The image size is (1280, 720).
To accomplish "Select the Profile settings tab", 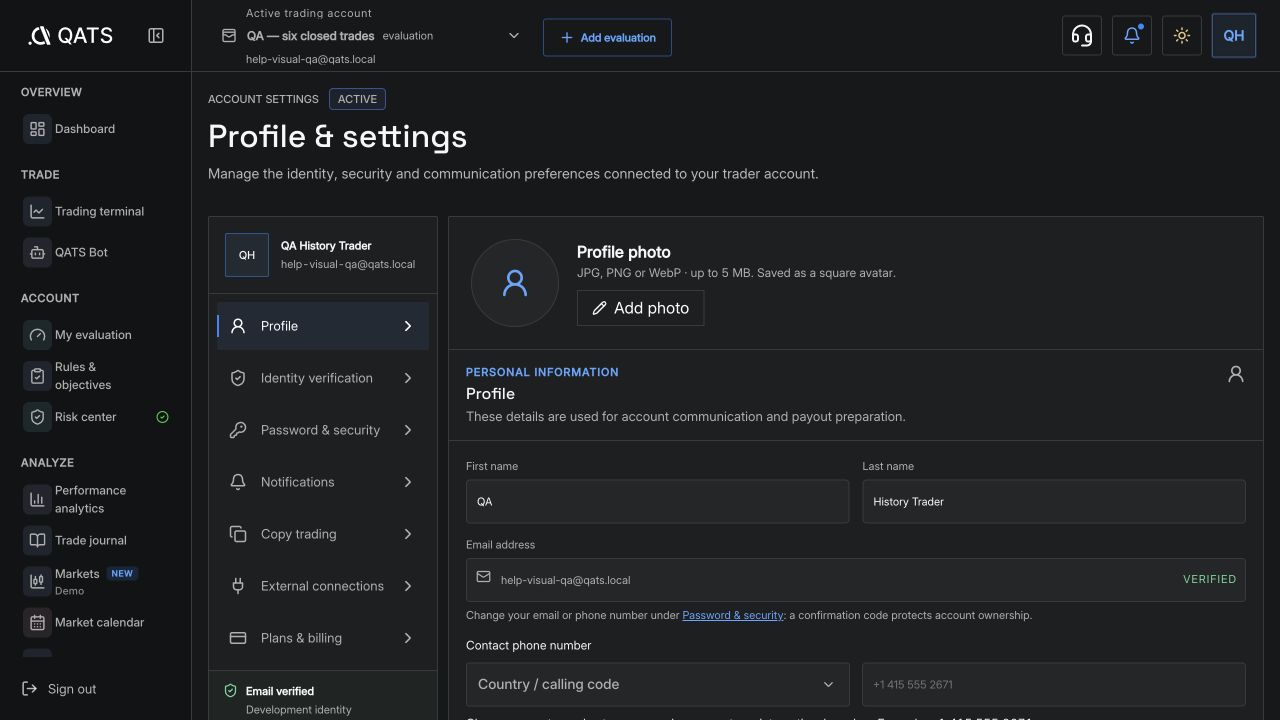I will coord(323,326).
